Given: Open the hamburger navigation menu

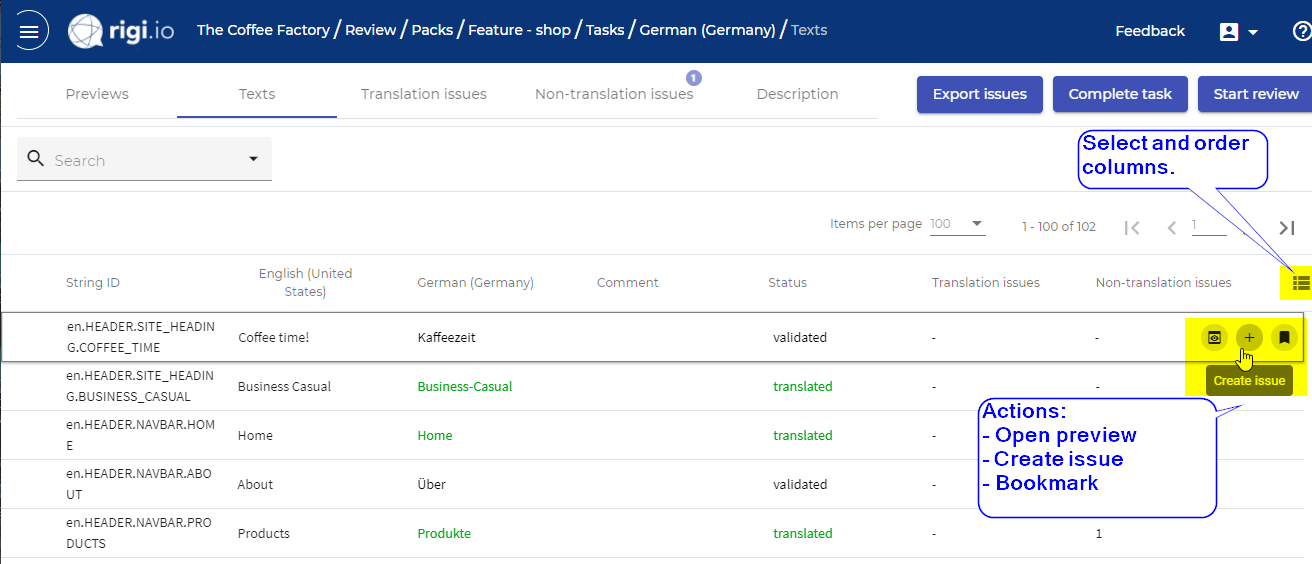Looking at the screenshot, I should coord(30,31).
